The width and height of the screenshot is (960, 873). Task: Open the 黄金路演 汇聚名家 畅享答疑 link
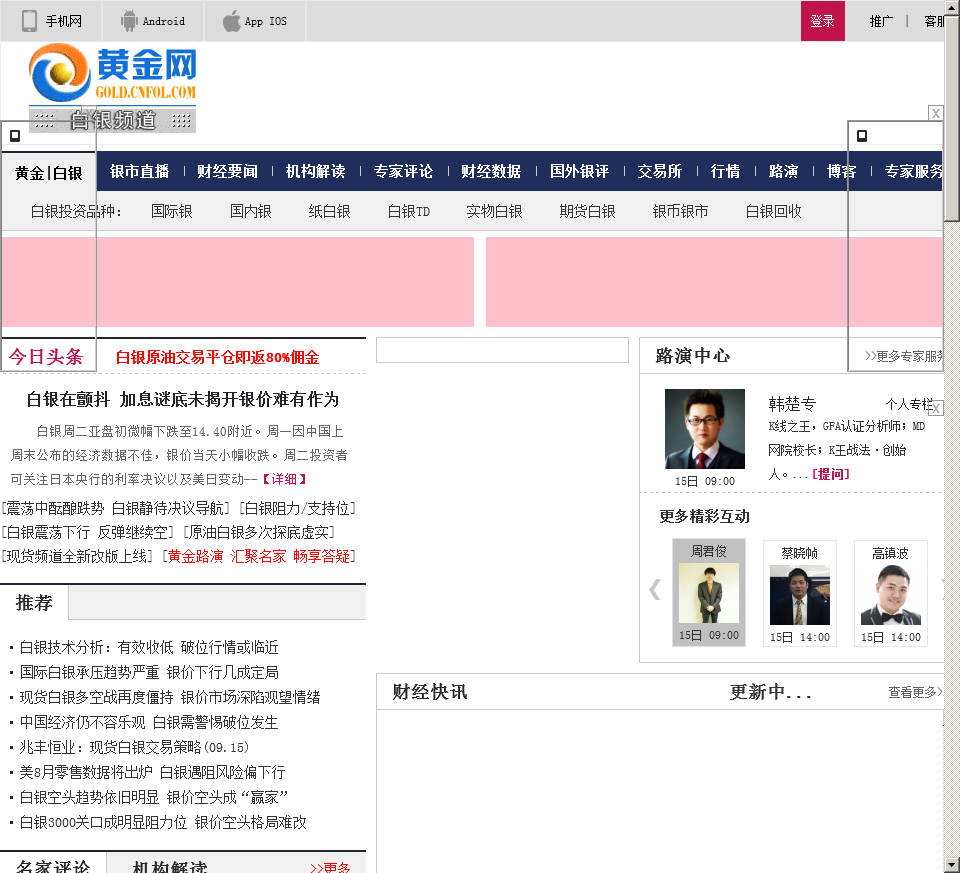pos(258,556)
